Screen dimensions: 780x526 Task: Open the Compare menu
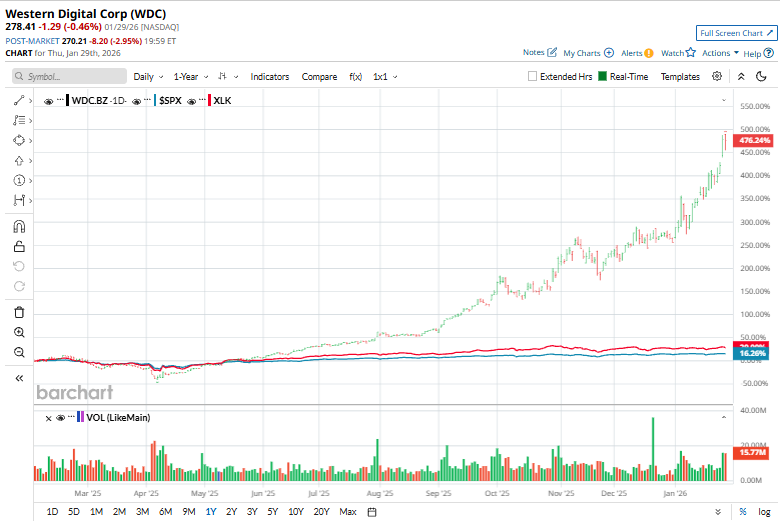[319, 77]
